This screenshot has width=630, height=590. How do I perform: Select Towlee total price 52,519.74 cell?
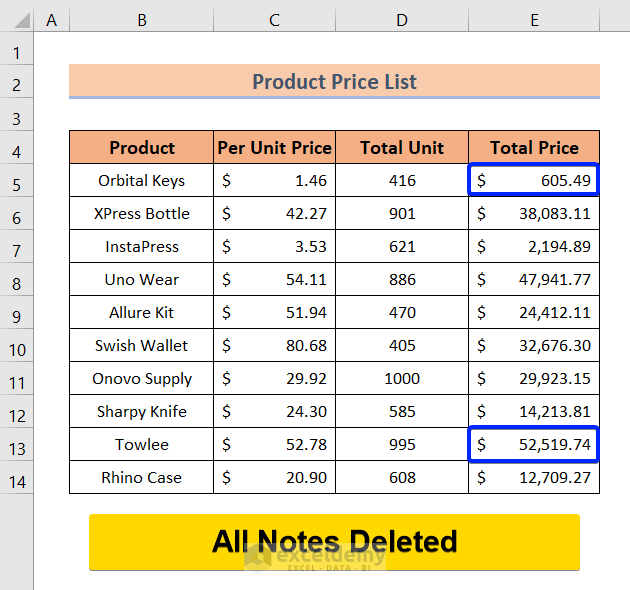[534, 445]
